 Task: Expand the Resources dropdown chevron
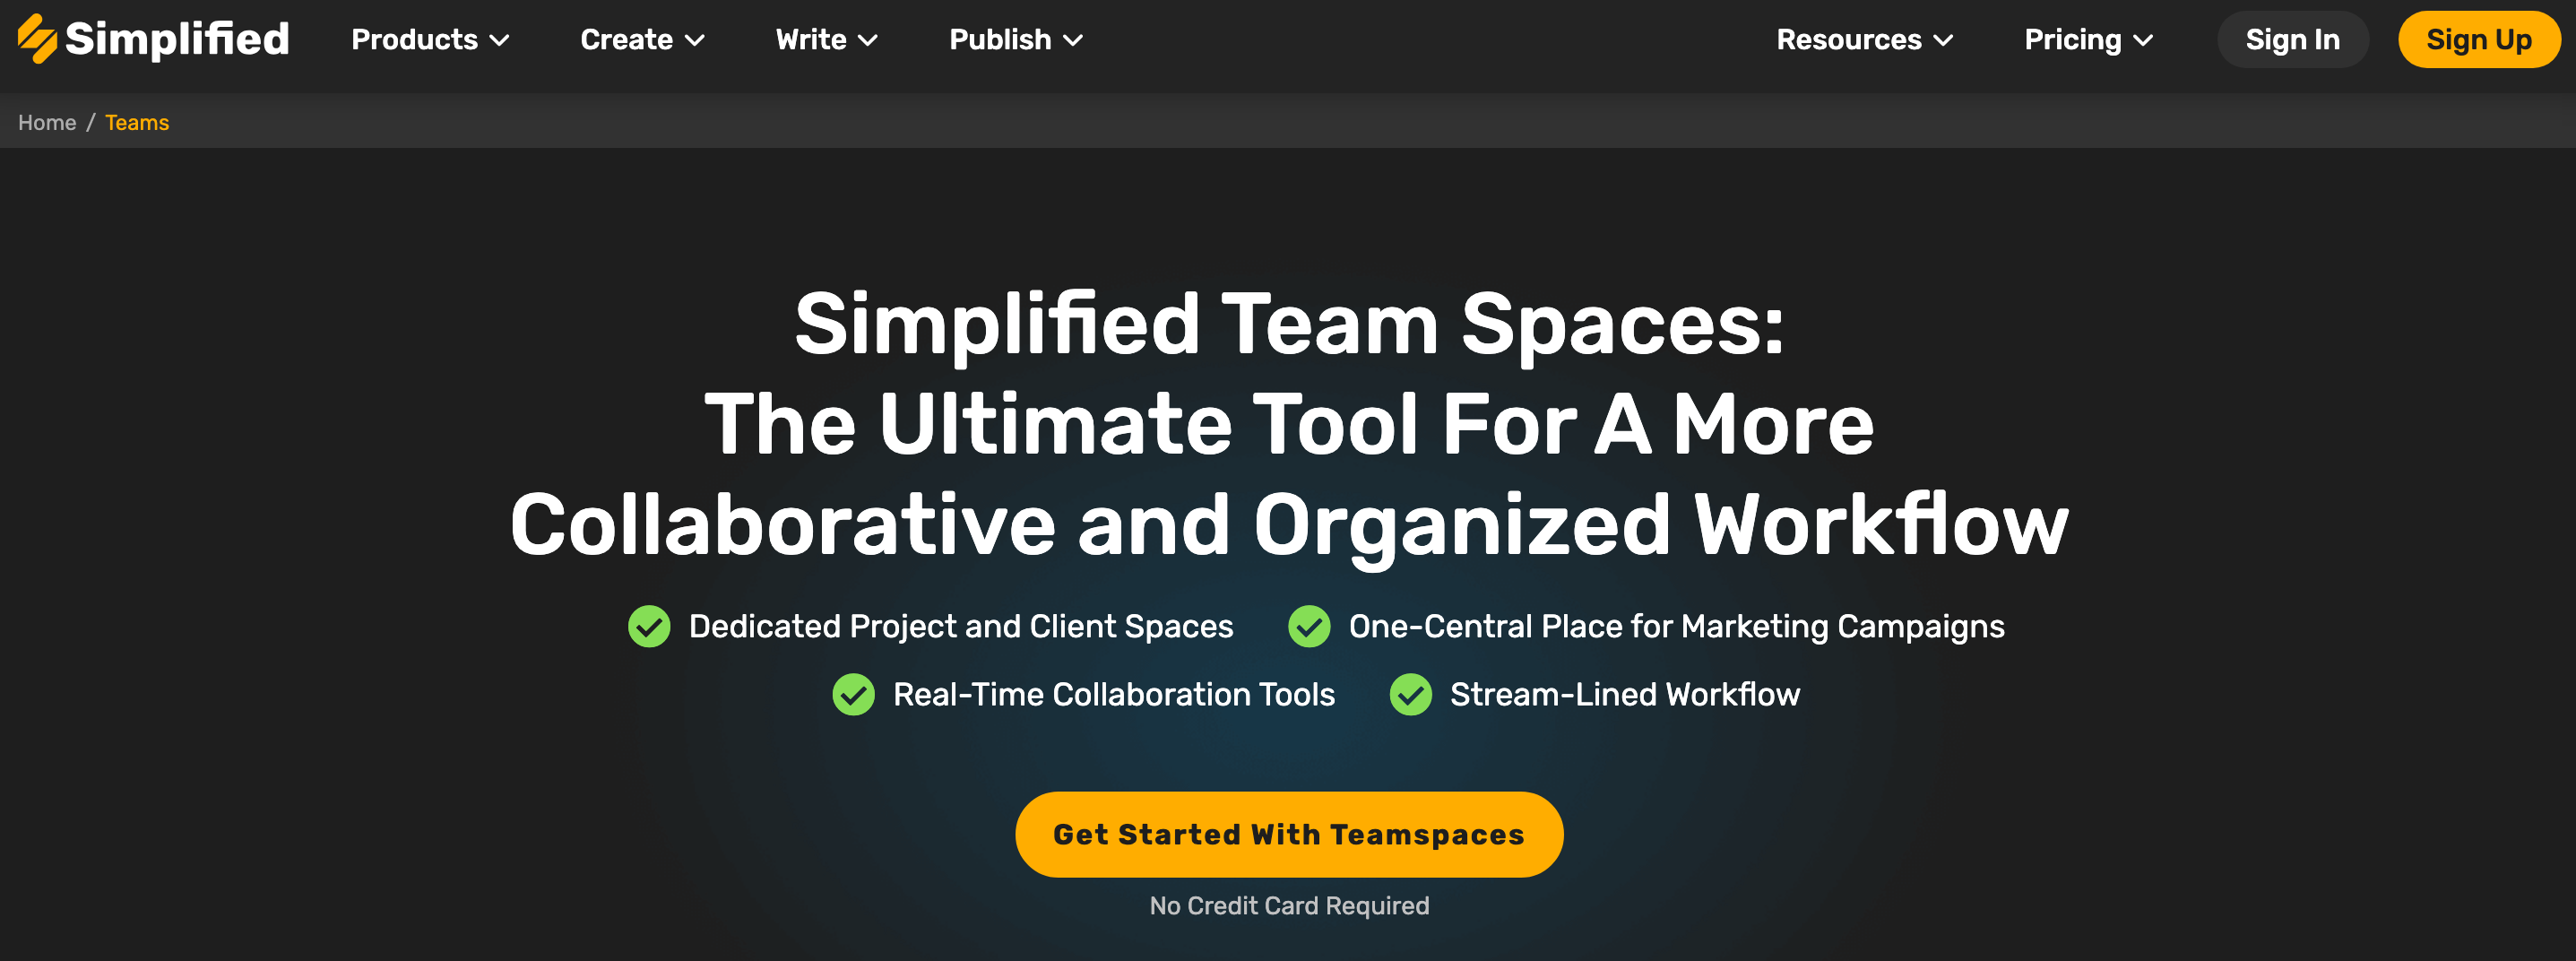tap(1943, 41)
